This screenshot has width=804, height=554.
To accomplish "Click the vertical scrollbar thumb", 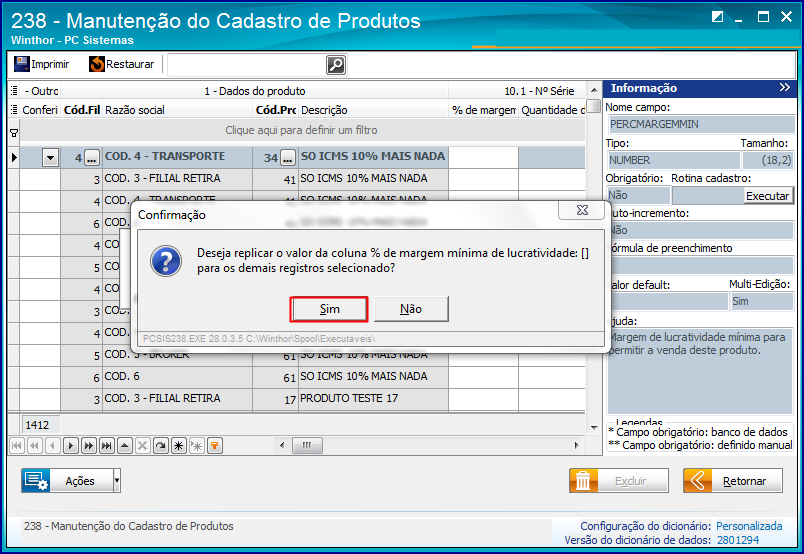I will 594,106.
